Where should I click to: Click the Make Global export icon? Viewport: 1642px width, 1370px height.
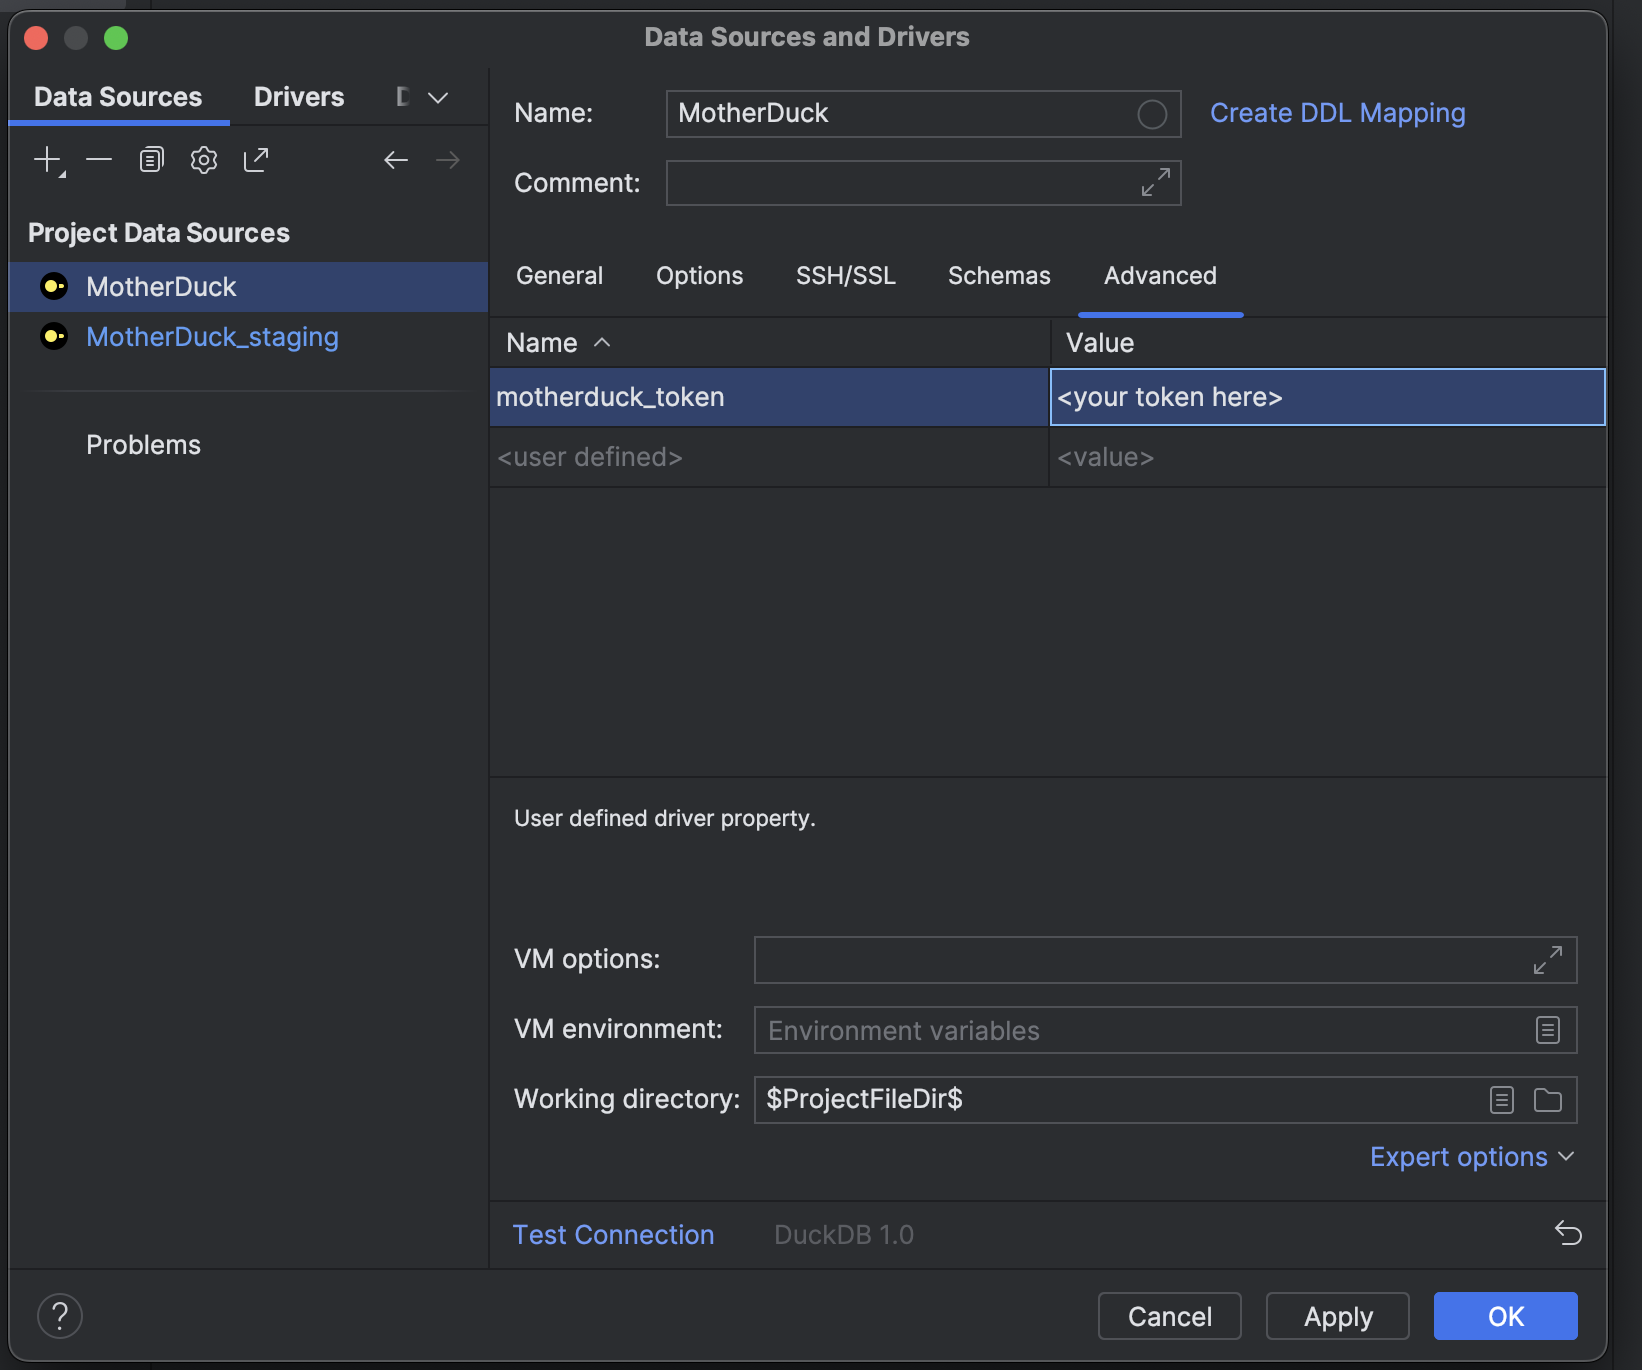(256, 160)
